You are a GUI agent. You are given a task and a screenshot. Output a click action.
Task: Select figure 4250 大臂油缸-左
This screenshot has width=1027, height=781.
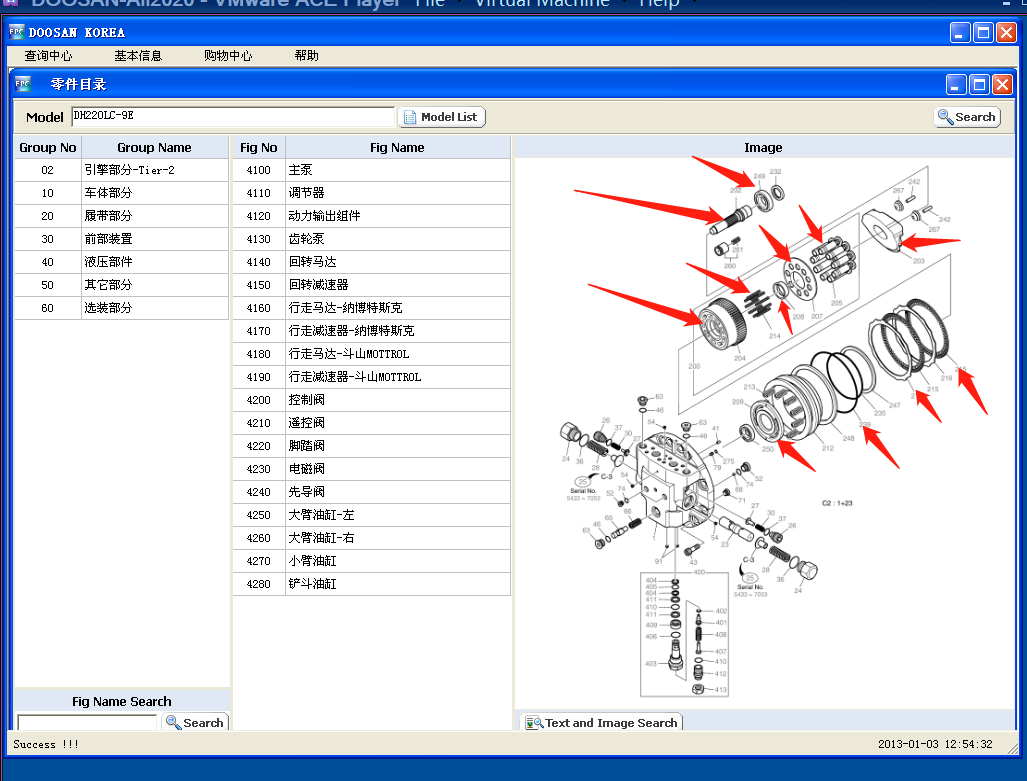pos(371,515)
